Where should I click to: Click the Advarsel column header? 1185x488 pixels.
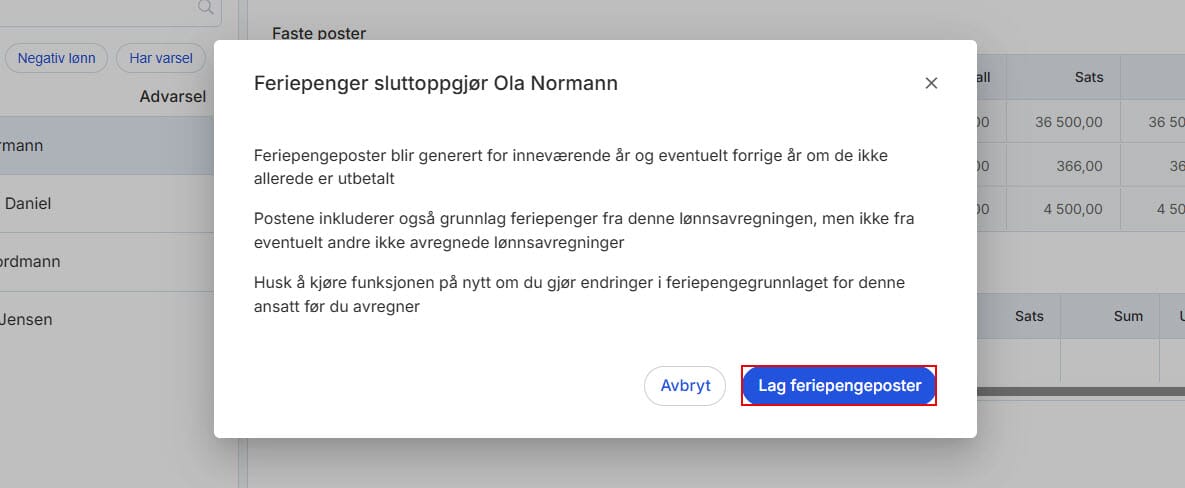pyautogui.click(x=172, y=97)
